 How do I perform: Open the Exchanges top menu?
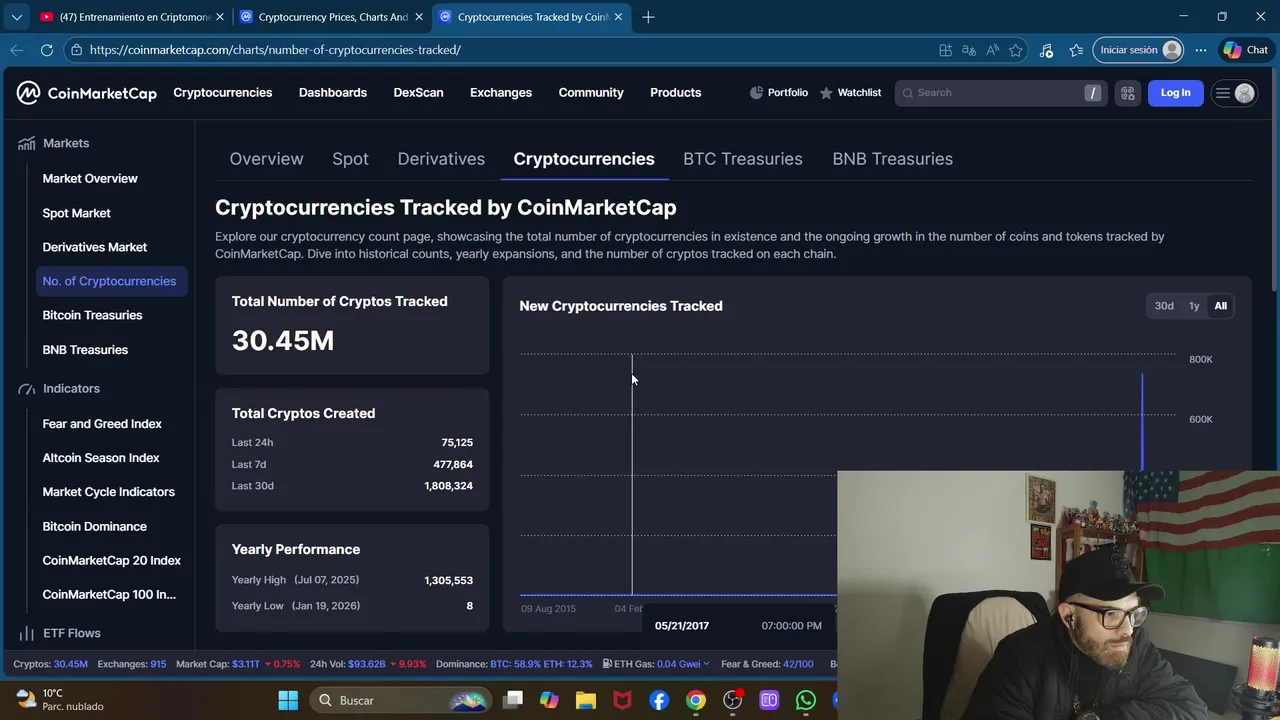point(501,93)
